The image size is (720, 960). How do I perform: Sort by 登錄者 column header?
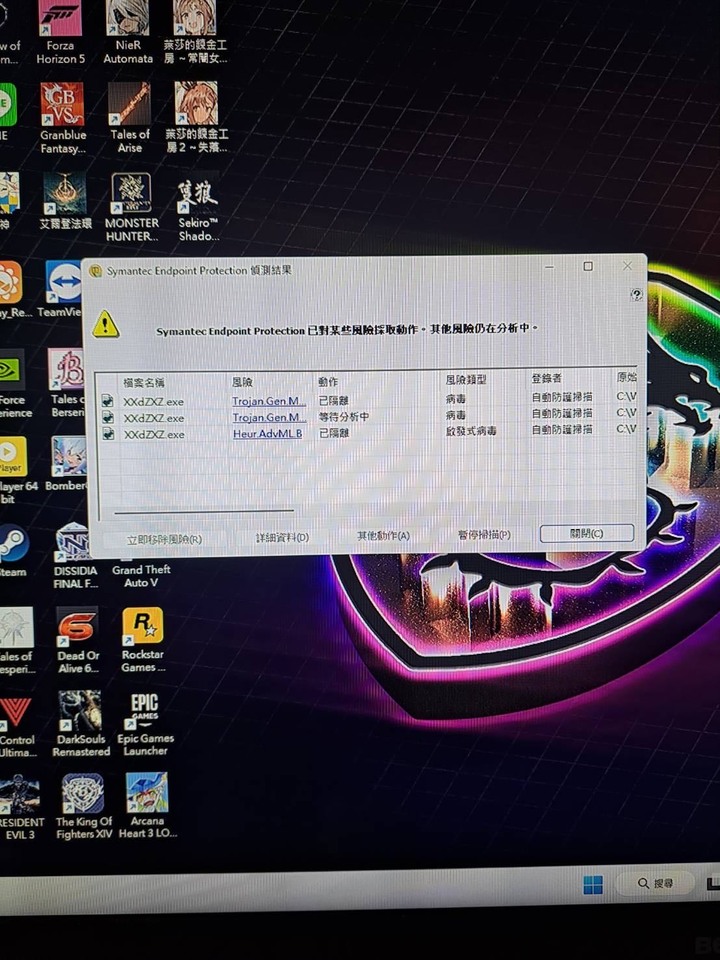pyautogui.click(x=546, y=378)
